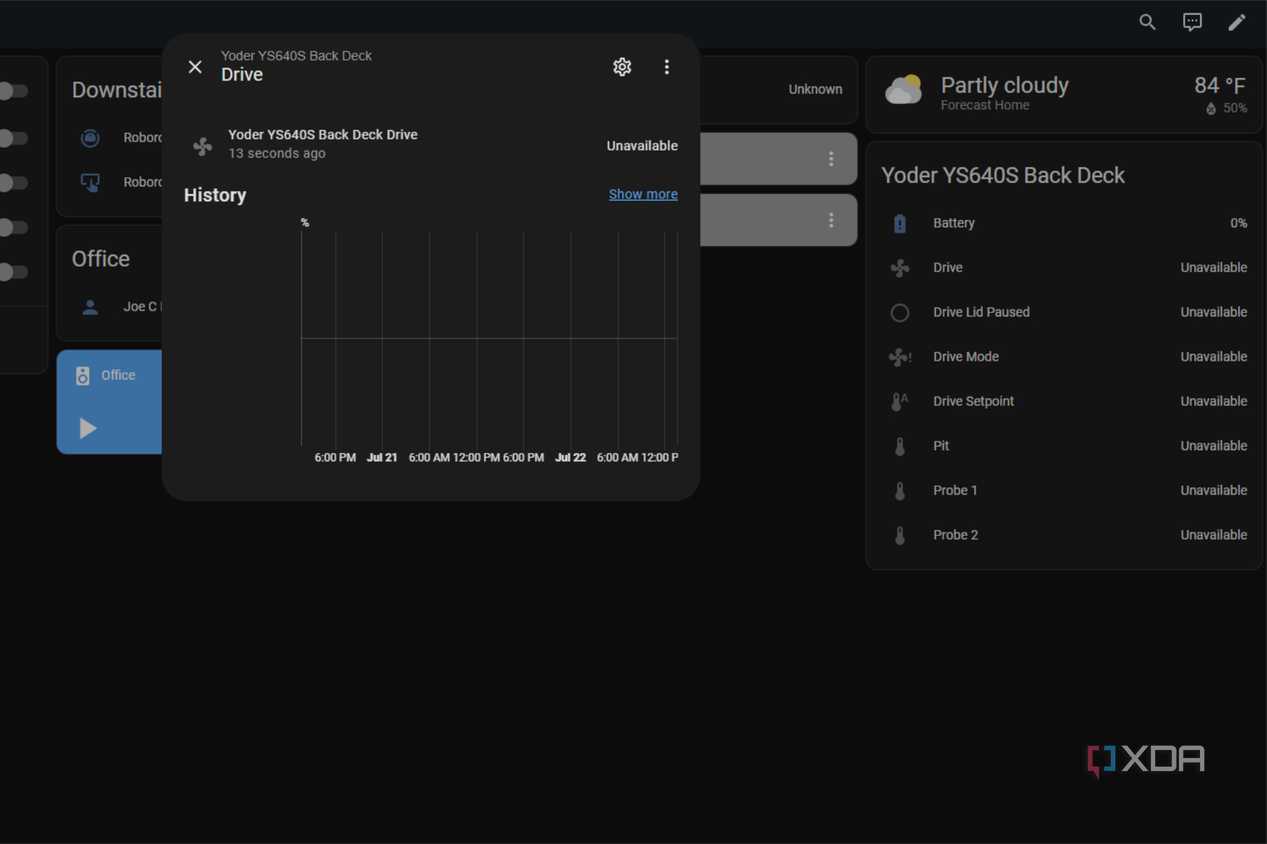Click the Unknown status text
Viewport: 1267px width, 844px height.
(815, 89)
